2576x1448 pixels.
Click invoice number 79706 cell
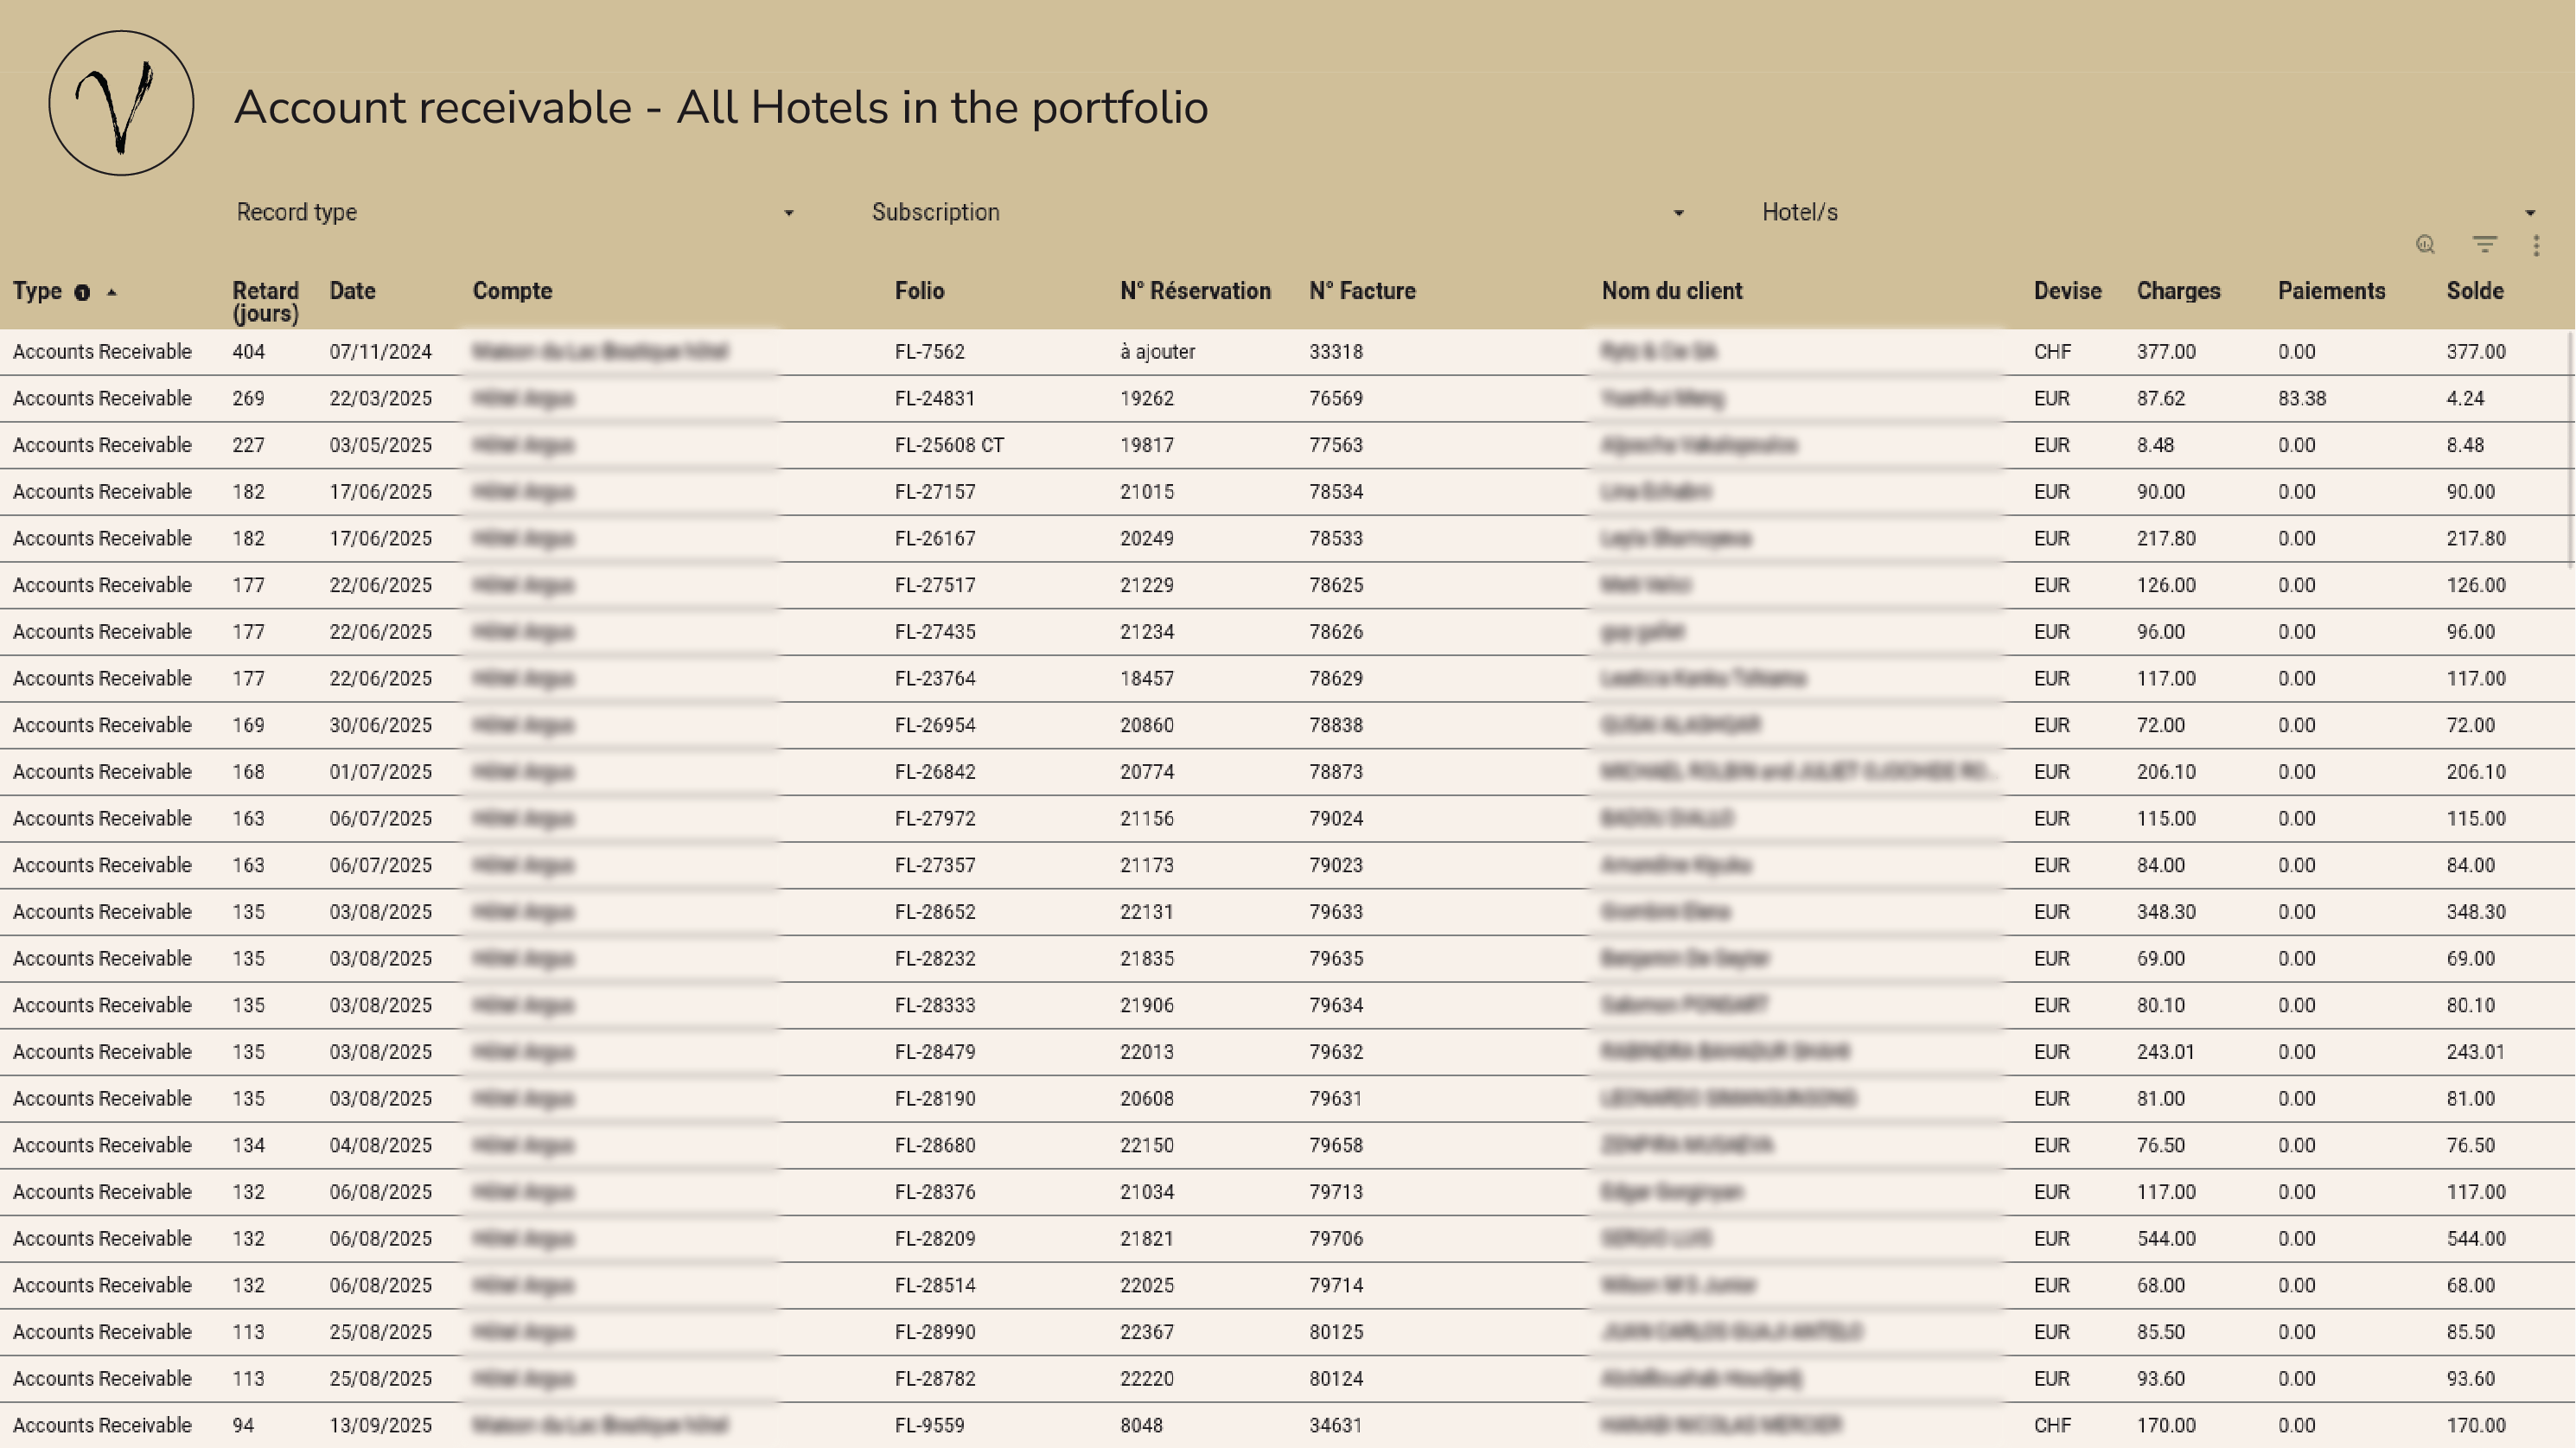pos(1336,1239)
